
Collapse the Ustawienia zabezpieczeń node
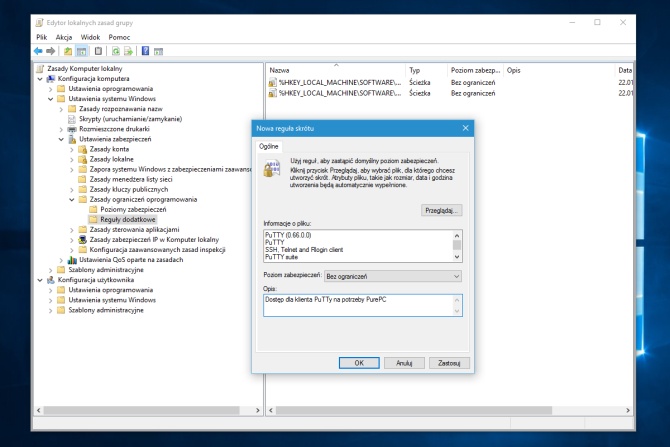(x=61, y=139)
